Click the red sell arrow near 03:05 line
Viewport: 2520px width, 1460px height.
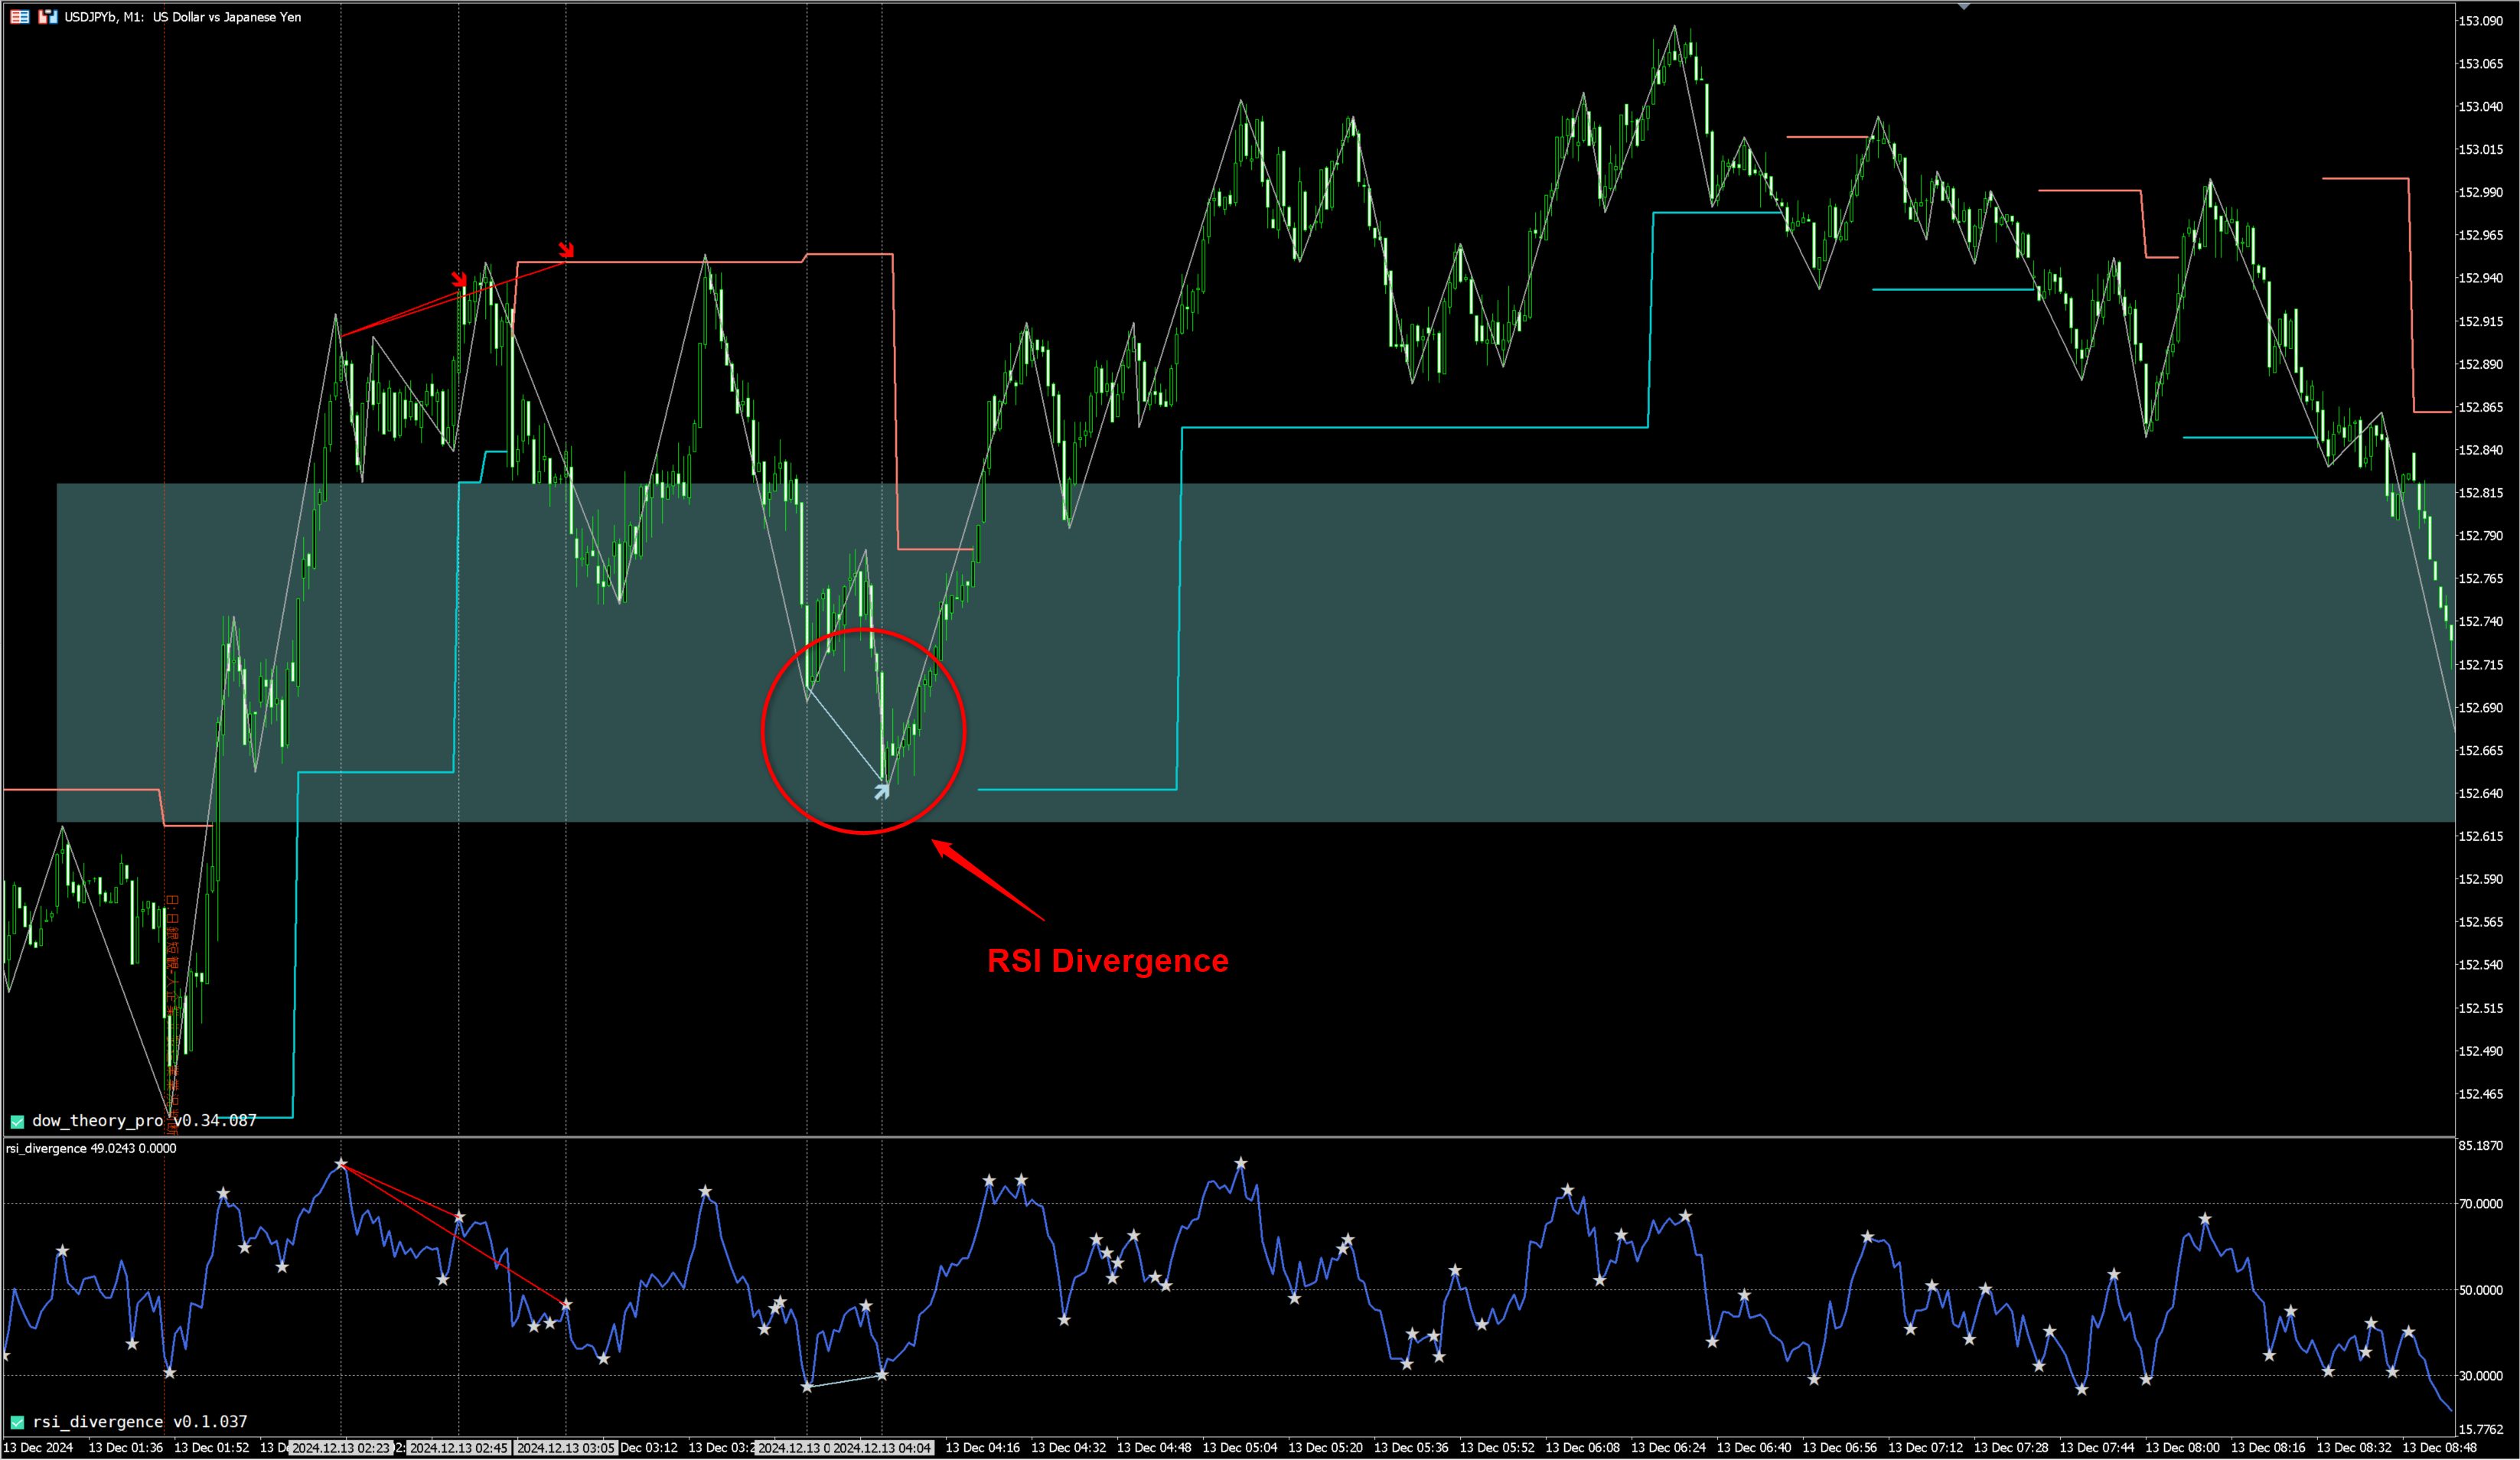[x=566, y=250]
